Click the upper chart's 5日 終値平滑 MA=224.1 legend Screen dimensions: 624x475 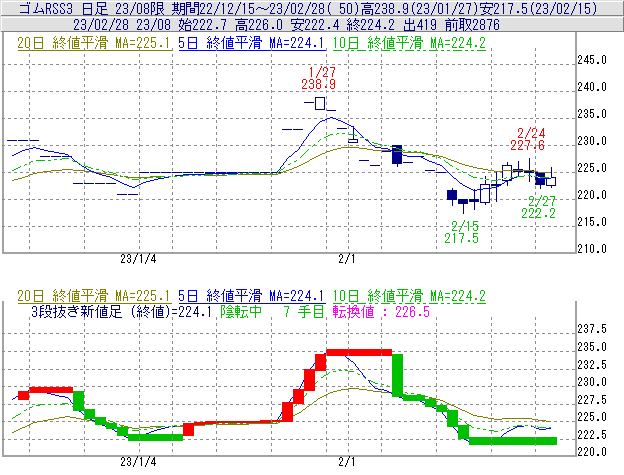click(x=251, y=43)
